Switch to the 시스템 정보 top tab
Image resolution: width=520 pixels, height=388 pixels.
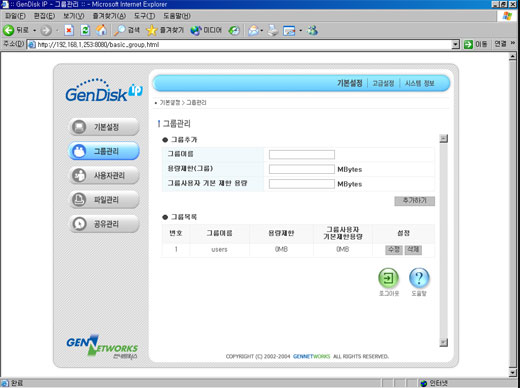pos(419,83)
